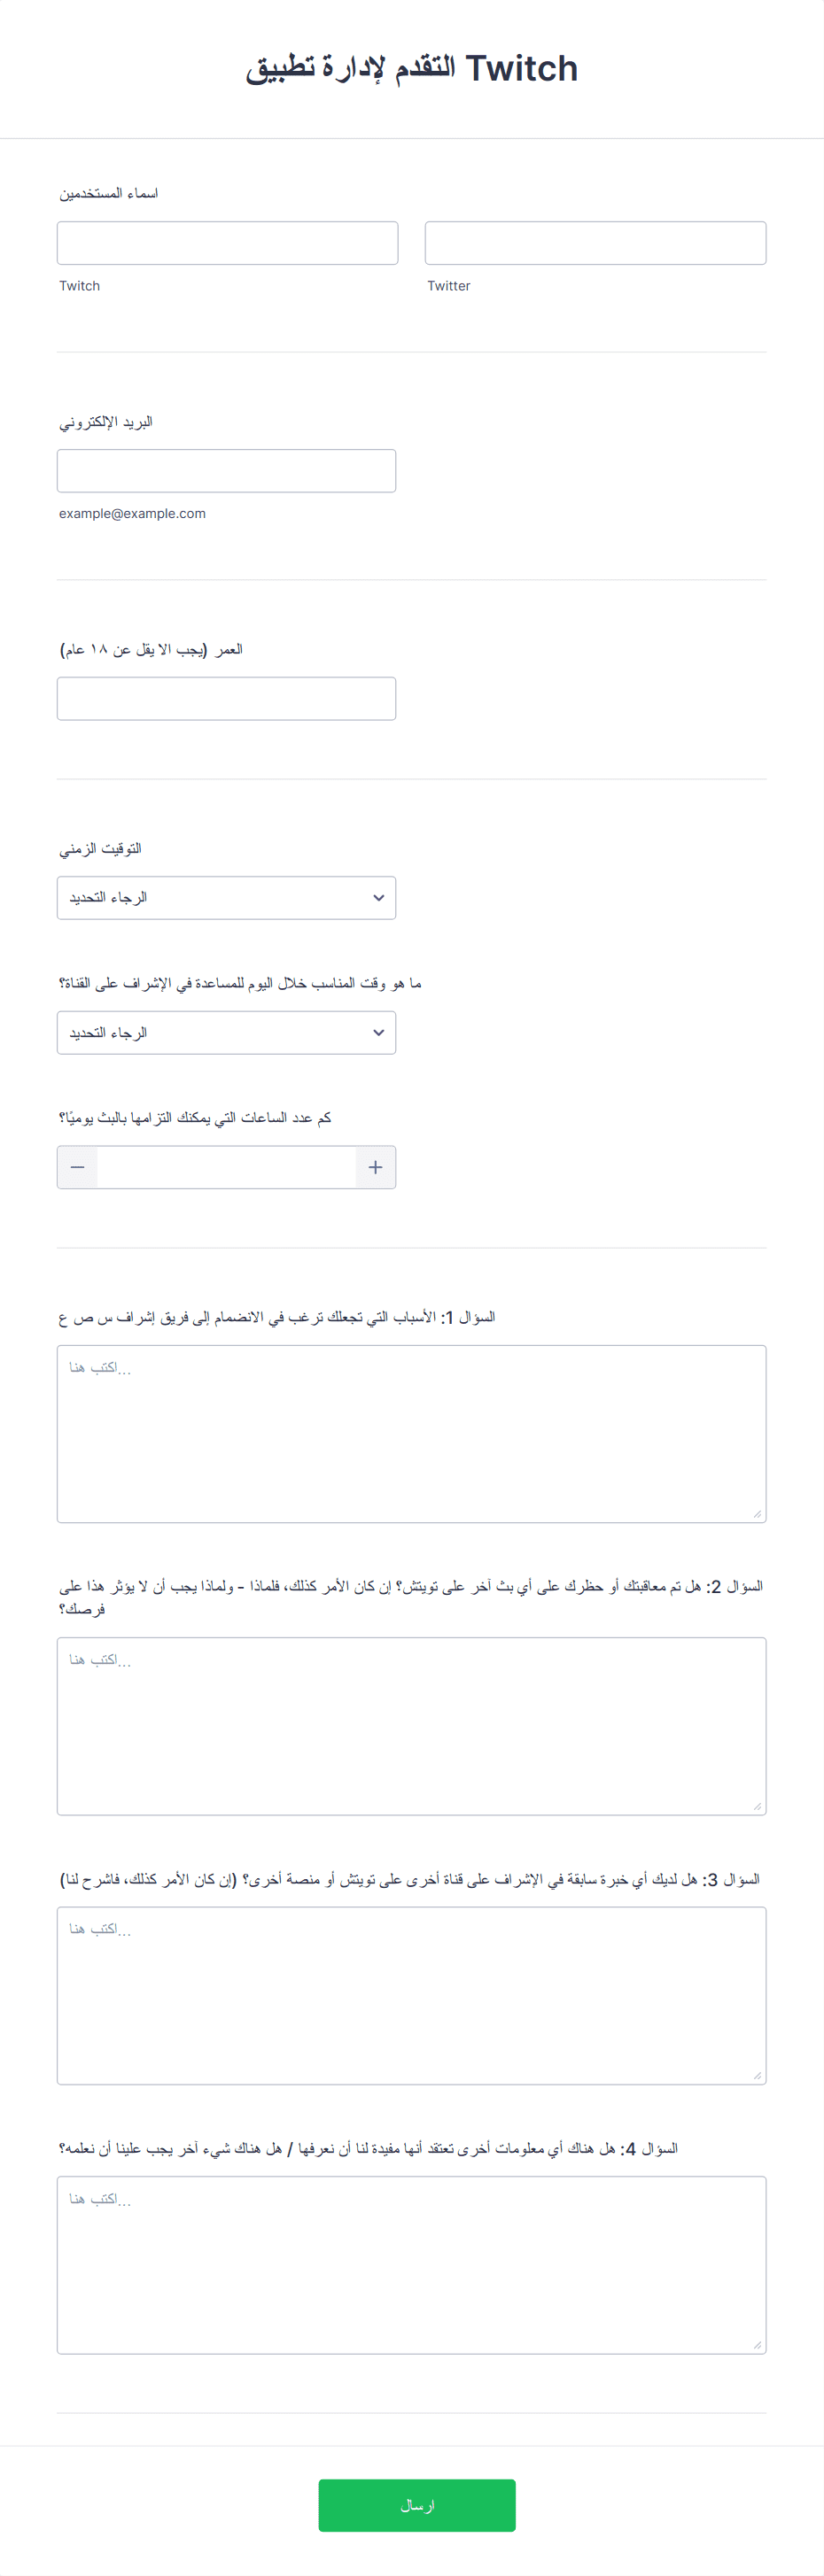Click resize handle of Question 1 textarea
824x2576 pixels.
coord(757,1514)
